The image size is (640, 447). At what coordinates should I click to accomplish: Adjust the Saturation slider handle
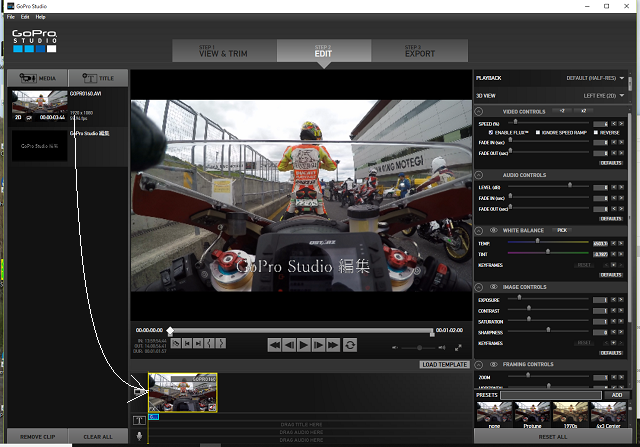tap(529, 319)
